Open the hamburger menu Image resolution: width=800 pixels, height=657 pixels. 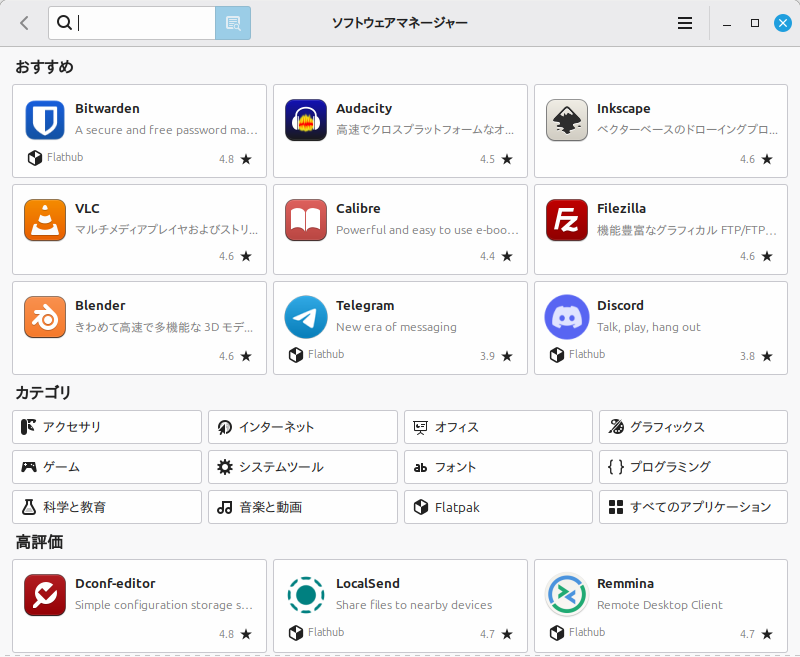pos(685,23)
